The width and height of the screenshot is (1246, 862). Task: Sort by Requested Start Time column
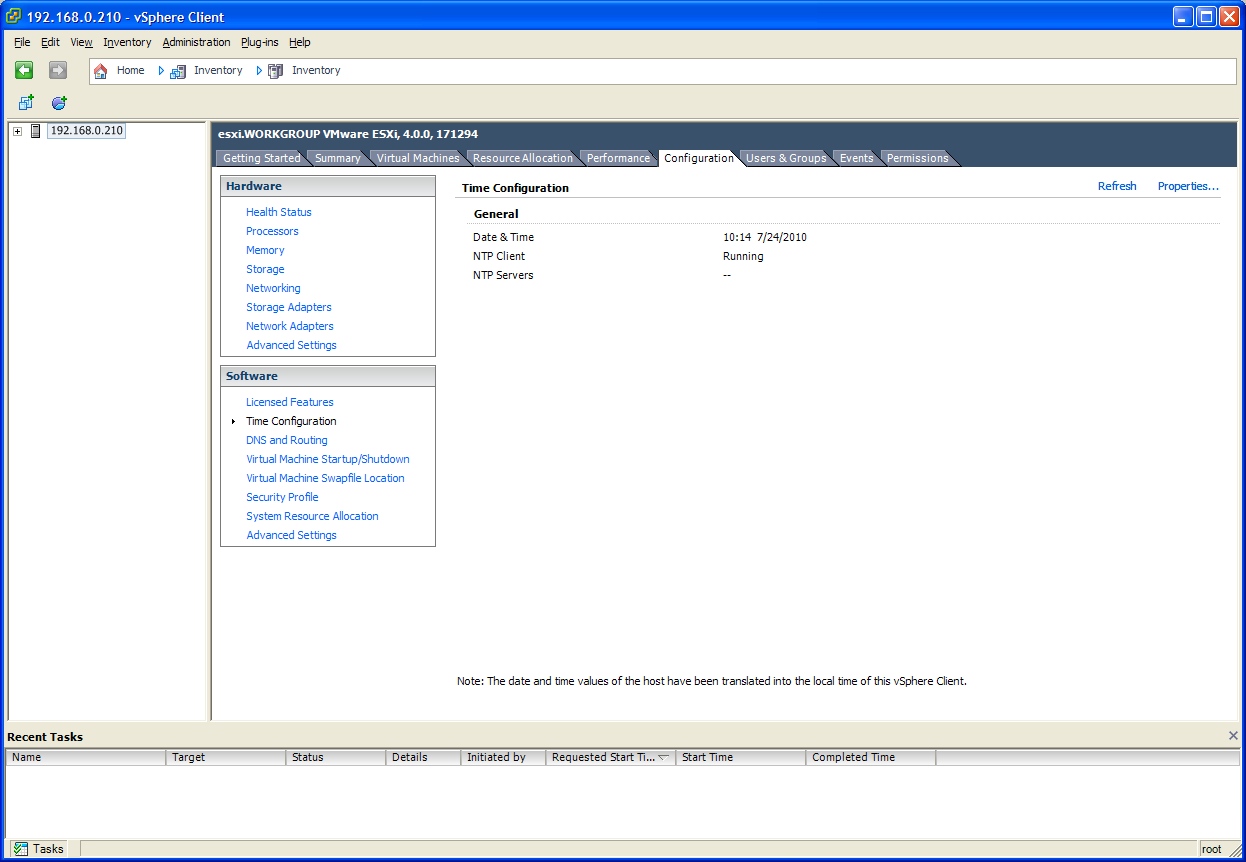pos(610,758)
